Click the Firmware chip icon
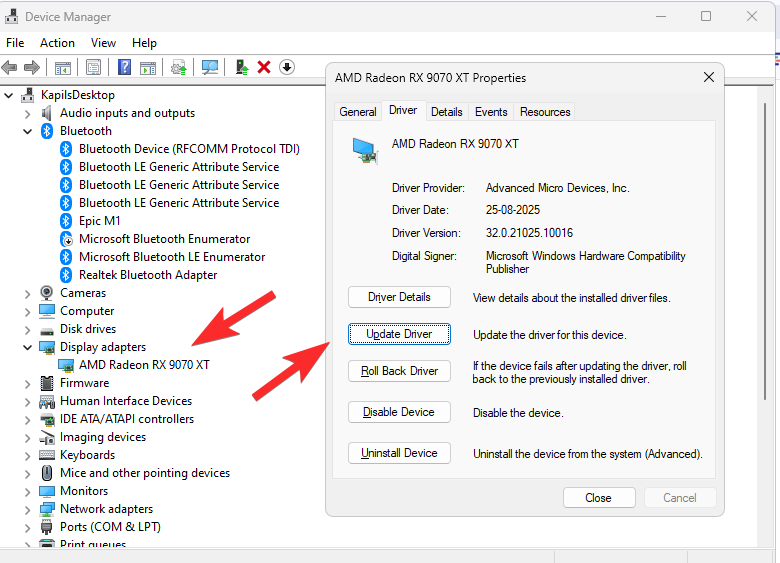780x563 pixels. tap(47, 383)
